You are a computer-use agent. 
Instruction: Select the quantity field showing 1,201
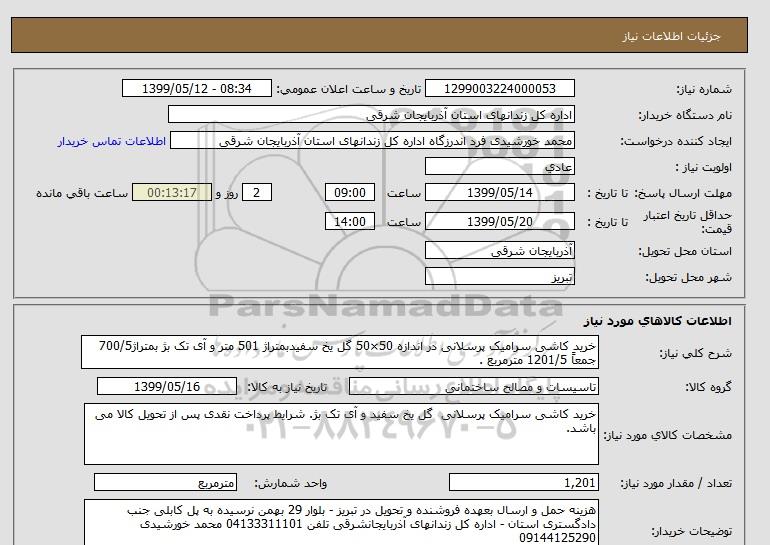point(523,483)
